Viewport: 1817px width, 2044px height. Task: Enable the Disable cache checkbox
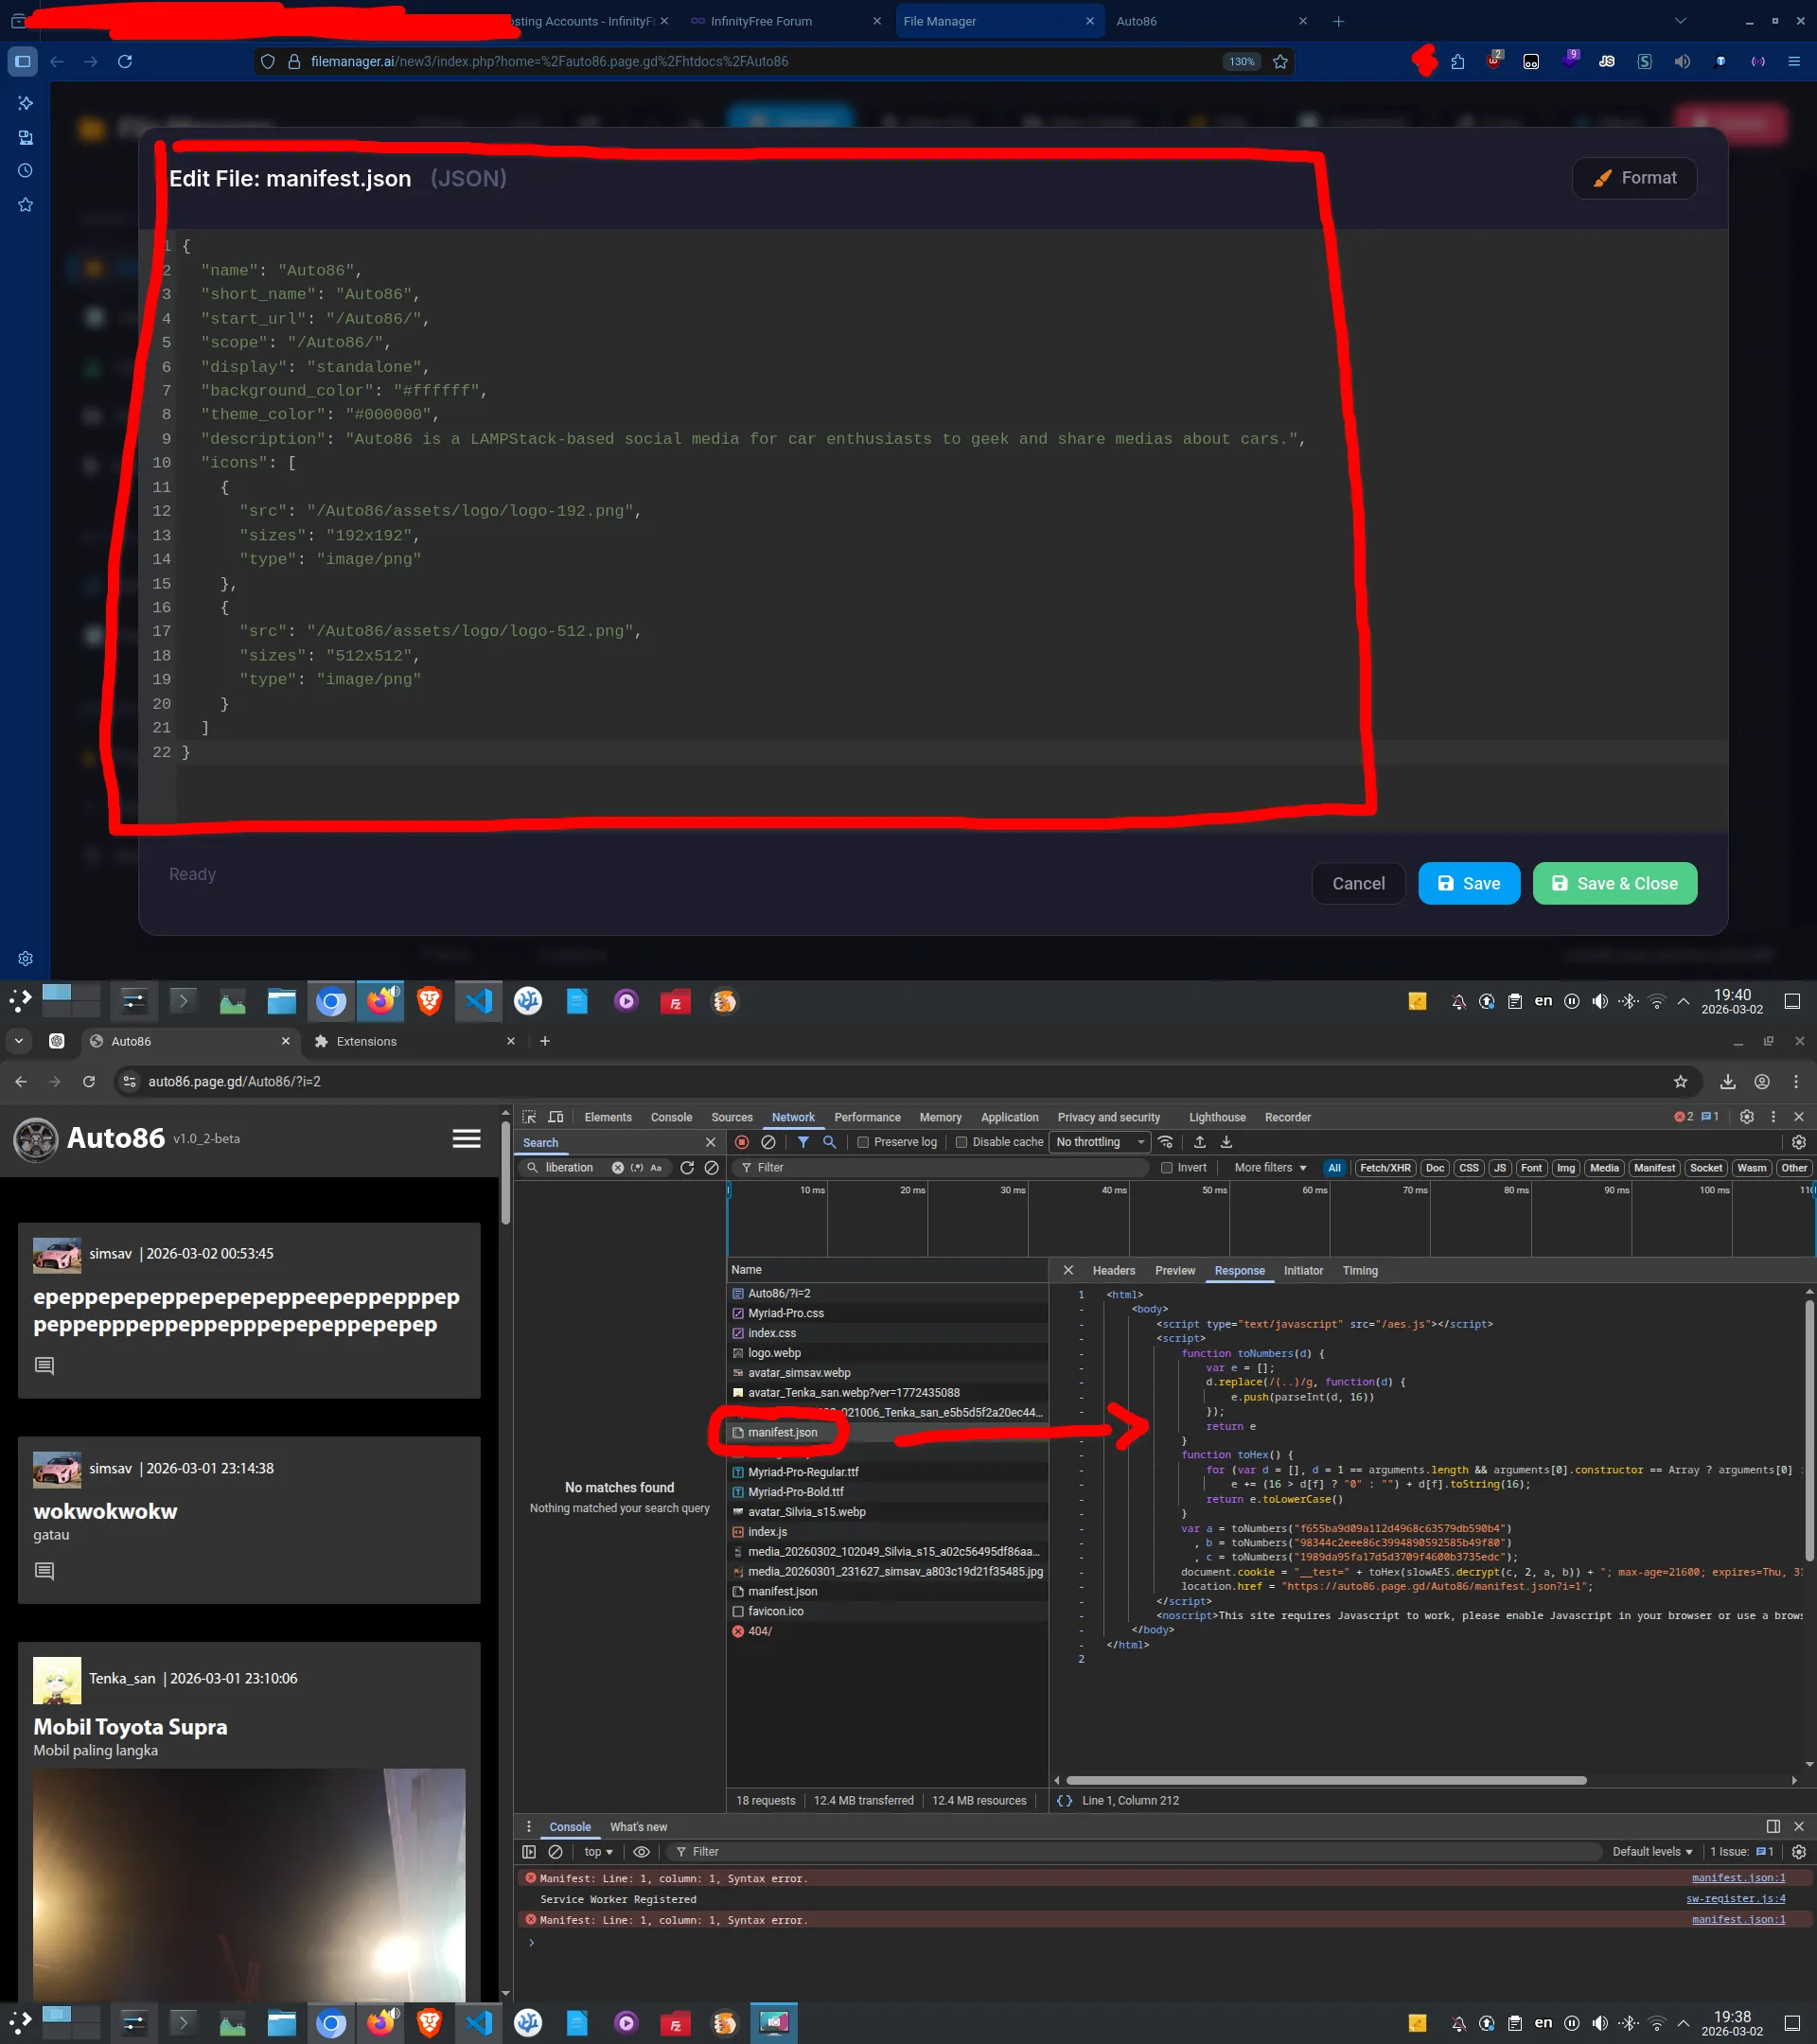(x=961, y=1142)
